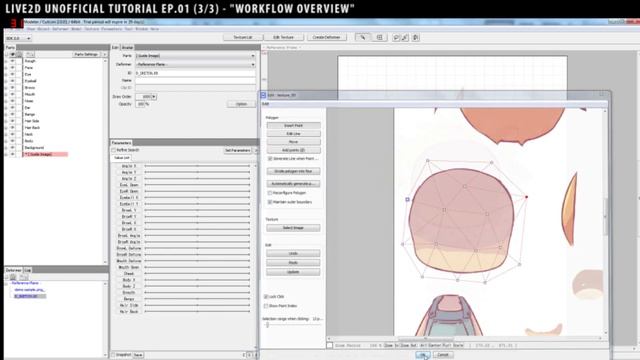Click the Set Parameters button
The height and width of the screenshot is (360, 640).
[238, 151]
